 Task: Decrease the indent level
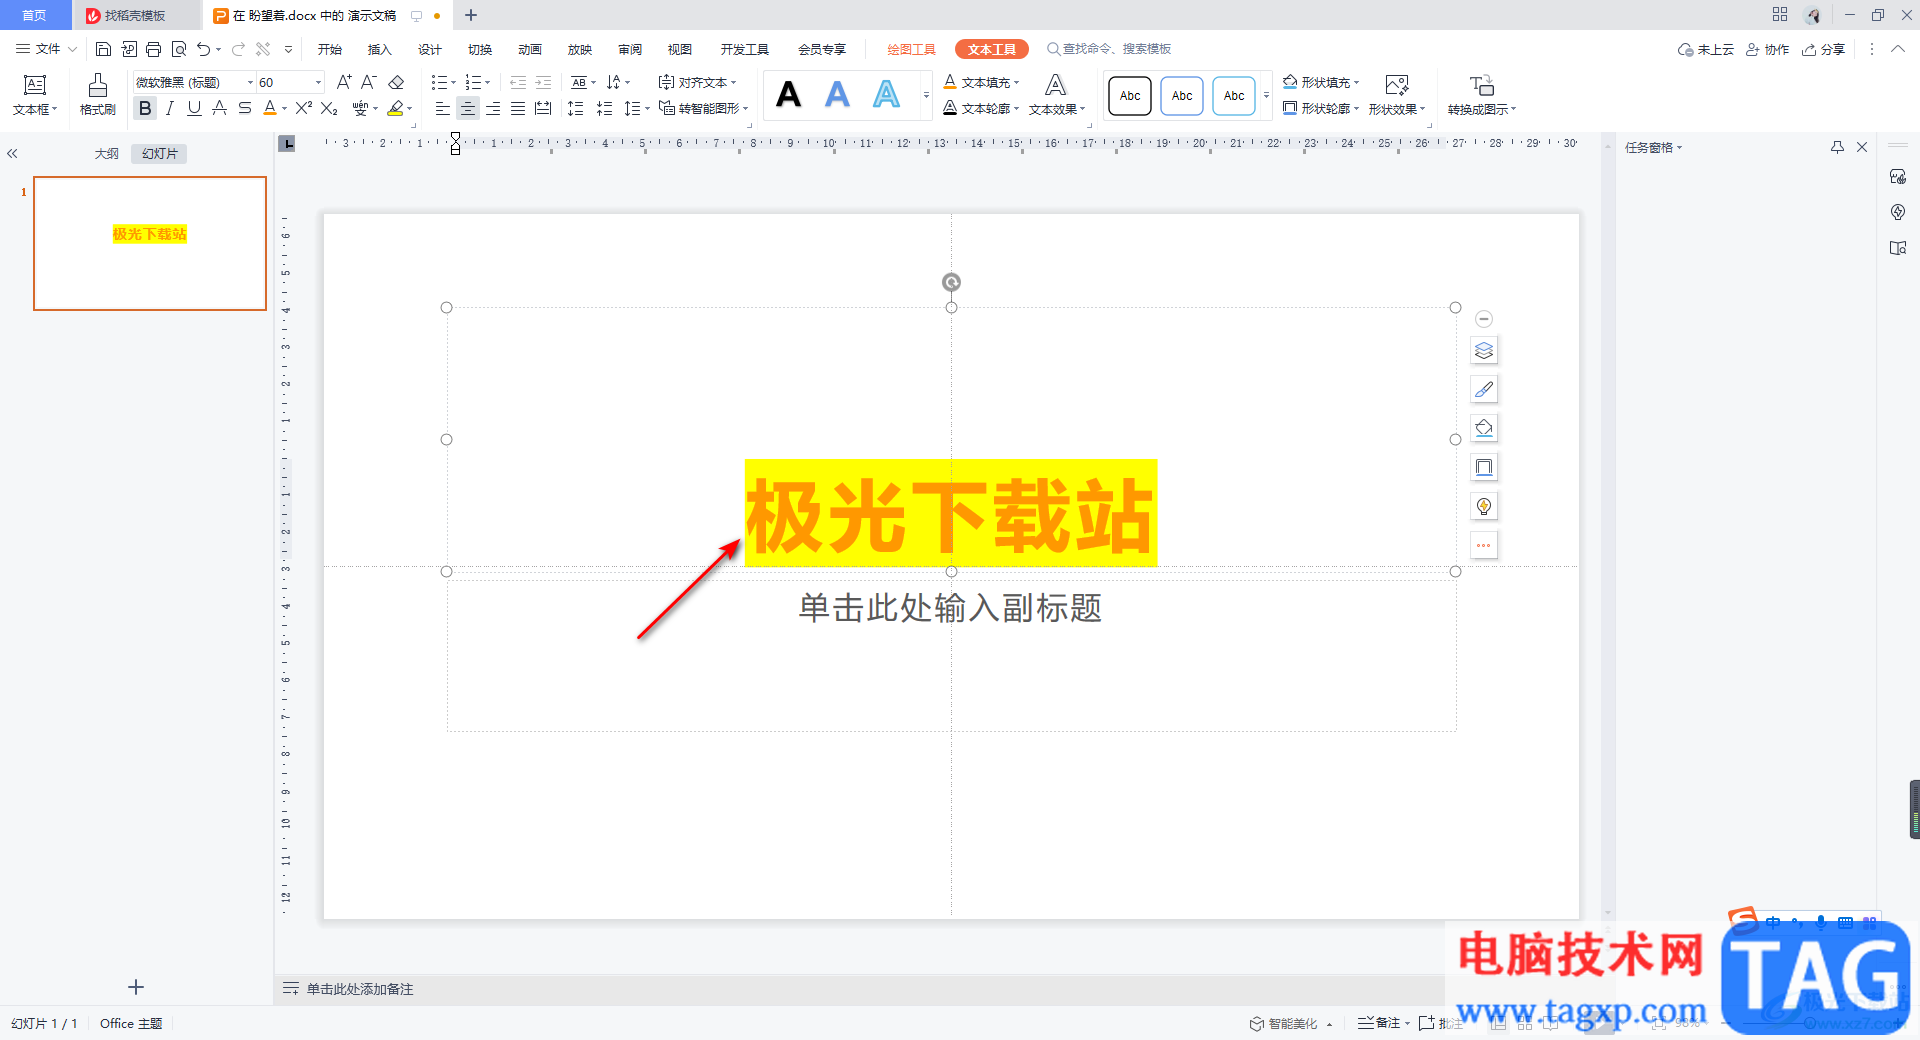click(x=518, y=82)
